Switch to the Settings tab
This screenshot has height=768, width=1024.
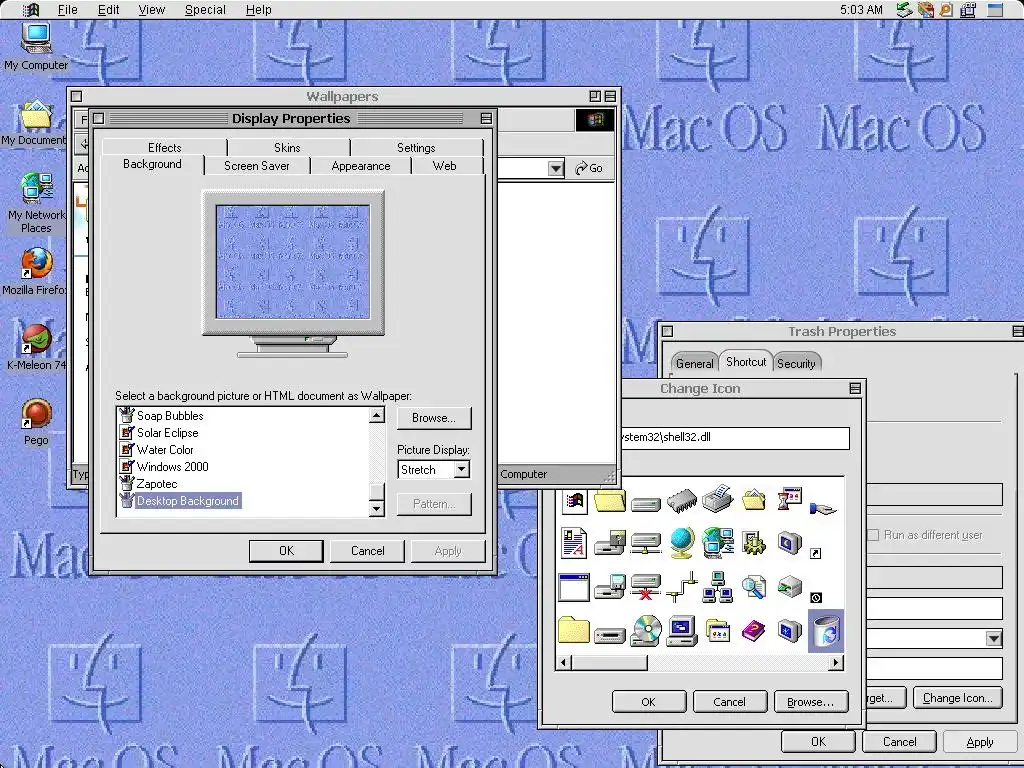(x=416, y=148)
